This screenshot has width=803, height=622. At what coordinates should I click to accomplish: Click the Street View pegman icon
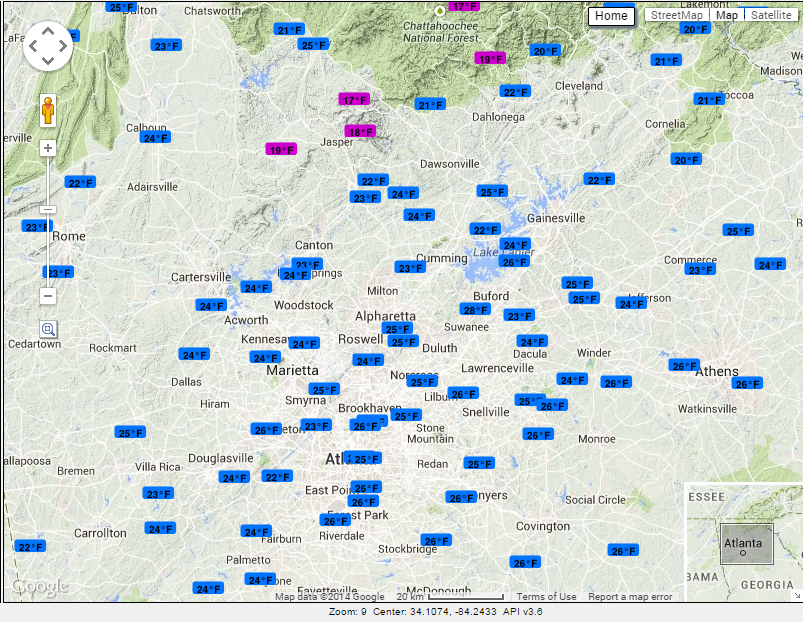[x=48, y=110]
